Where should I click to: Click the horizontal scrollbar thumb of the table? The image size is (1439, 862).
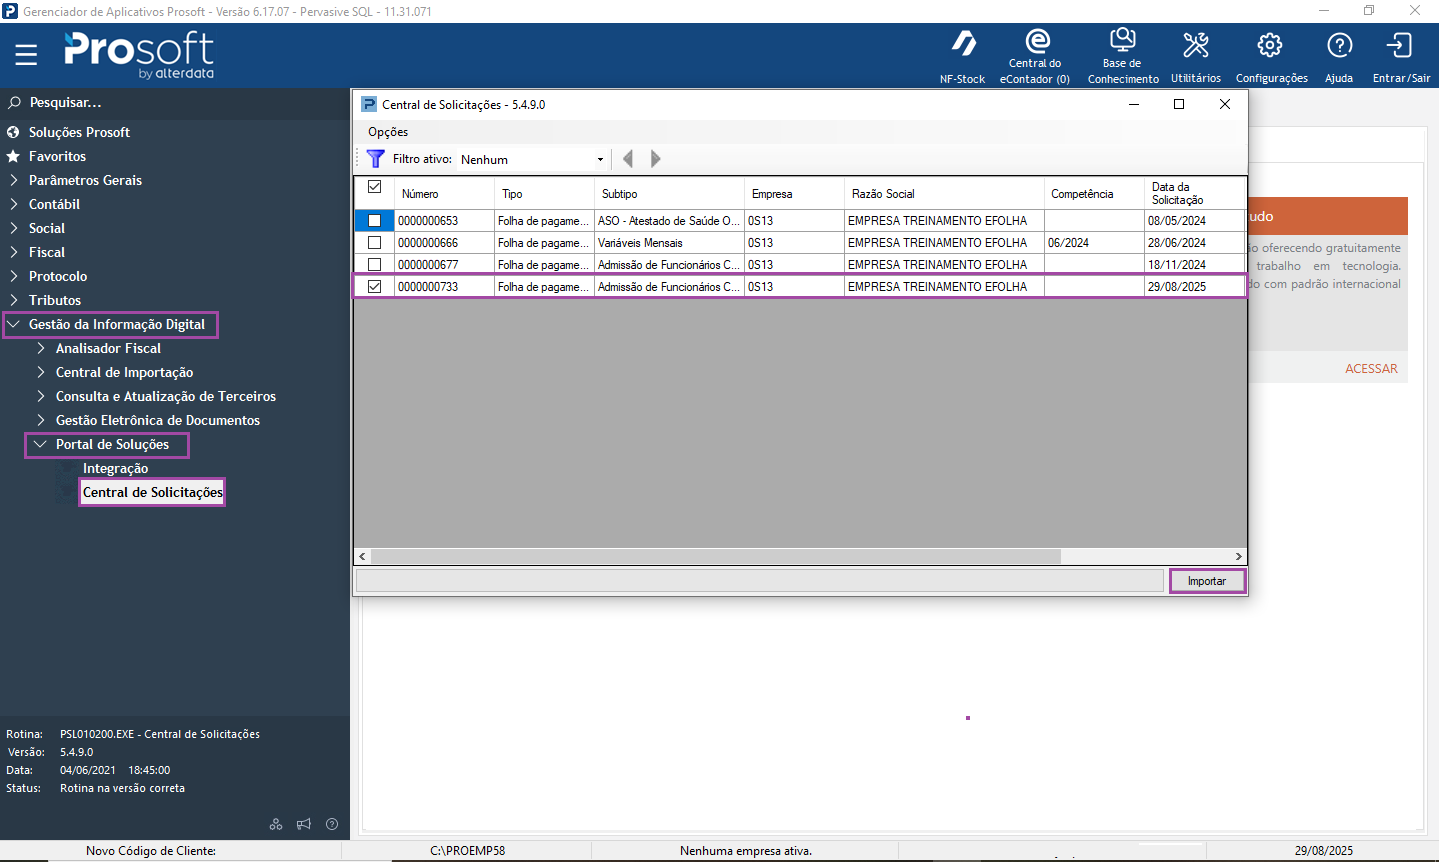point(715,557)
